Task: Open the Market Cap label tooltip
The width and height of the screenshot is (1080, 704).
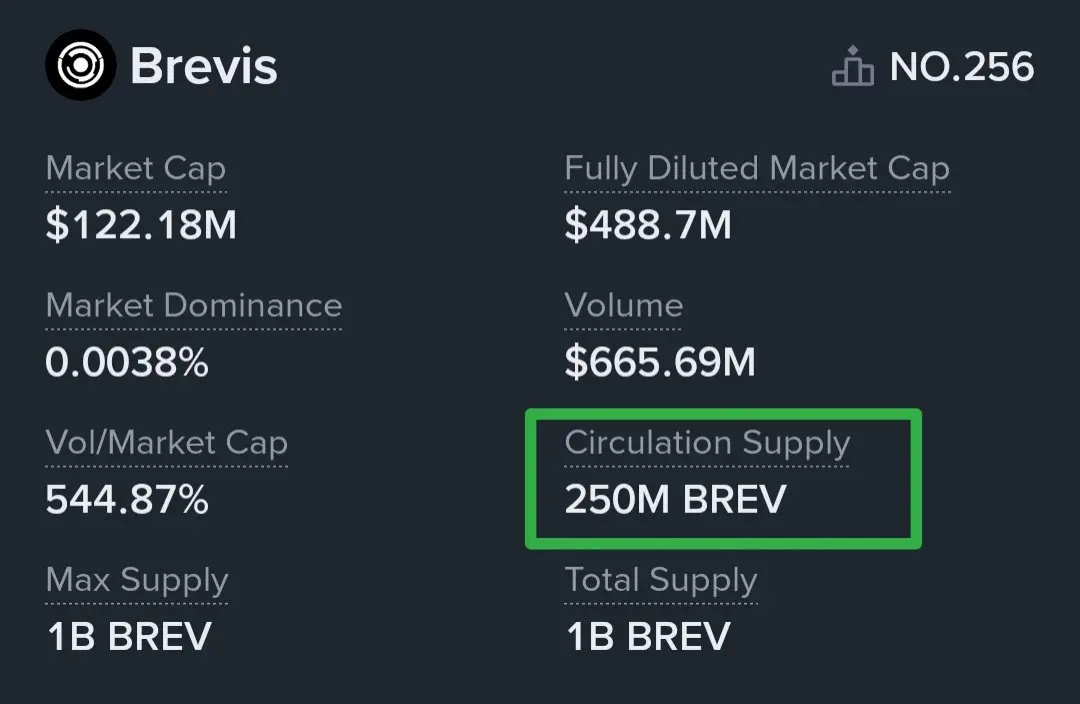Action: 136,168
